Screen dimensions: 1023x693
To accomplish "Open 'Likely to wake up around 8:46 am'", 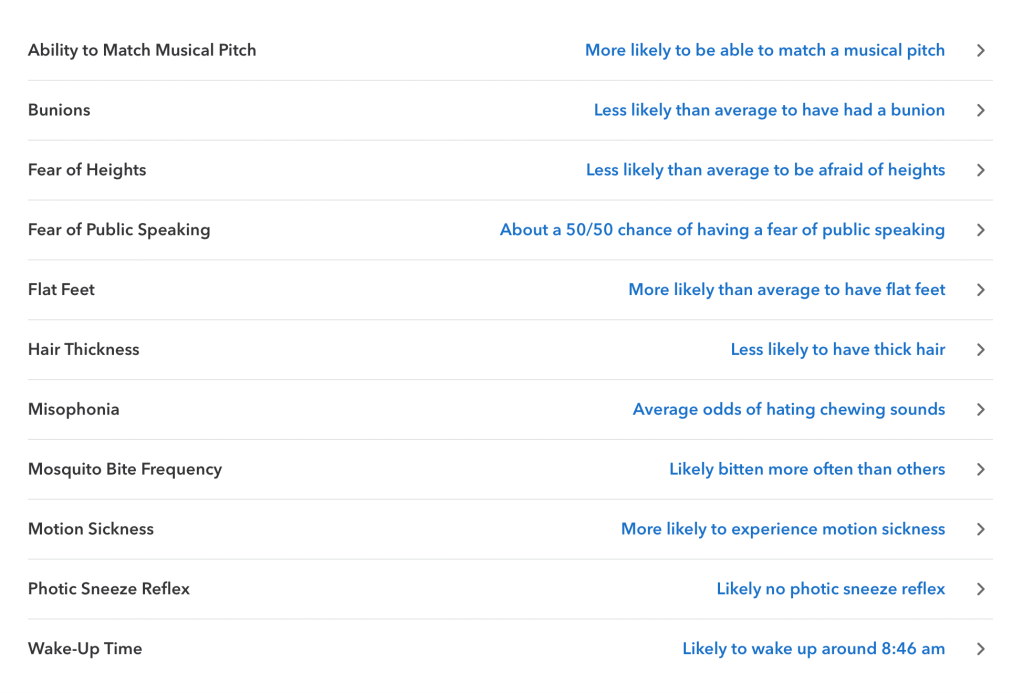I will 813,649.
